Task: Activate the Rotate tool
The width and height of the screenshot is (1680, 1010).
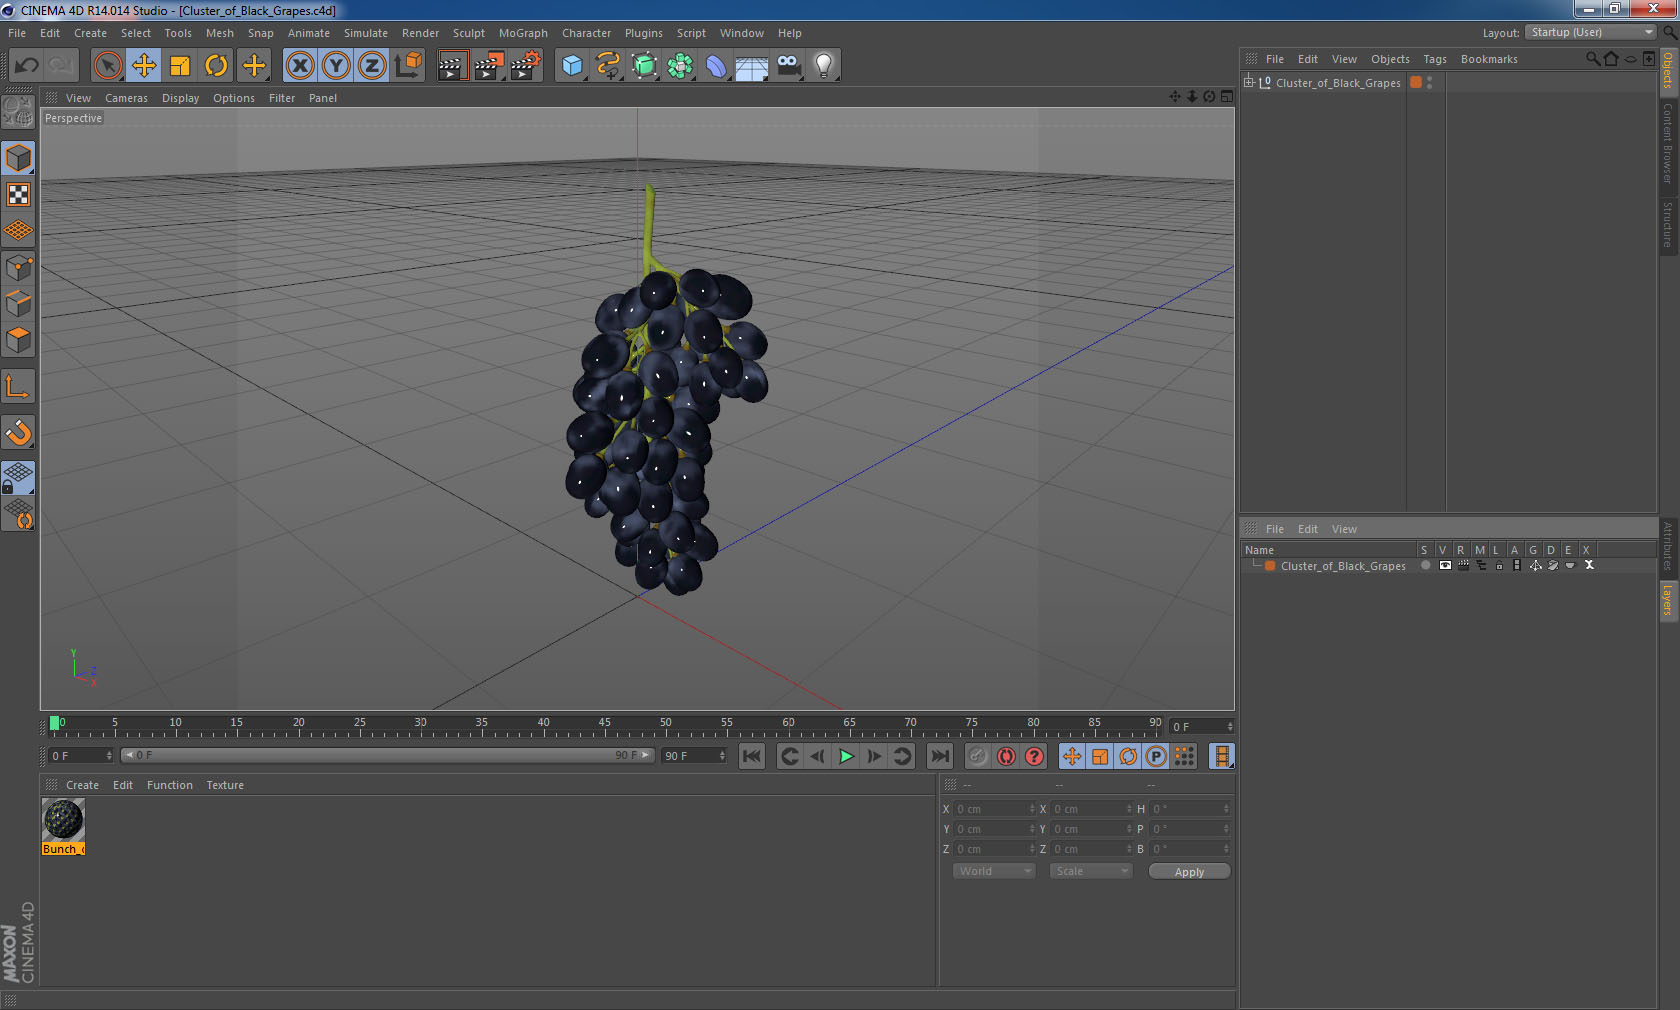Action: coord(216,66)
